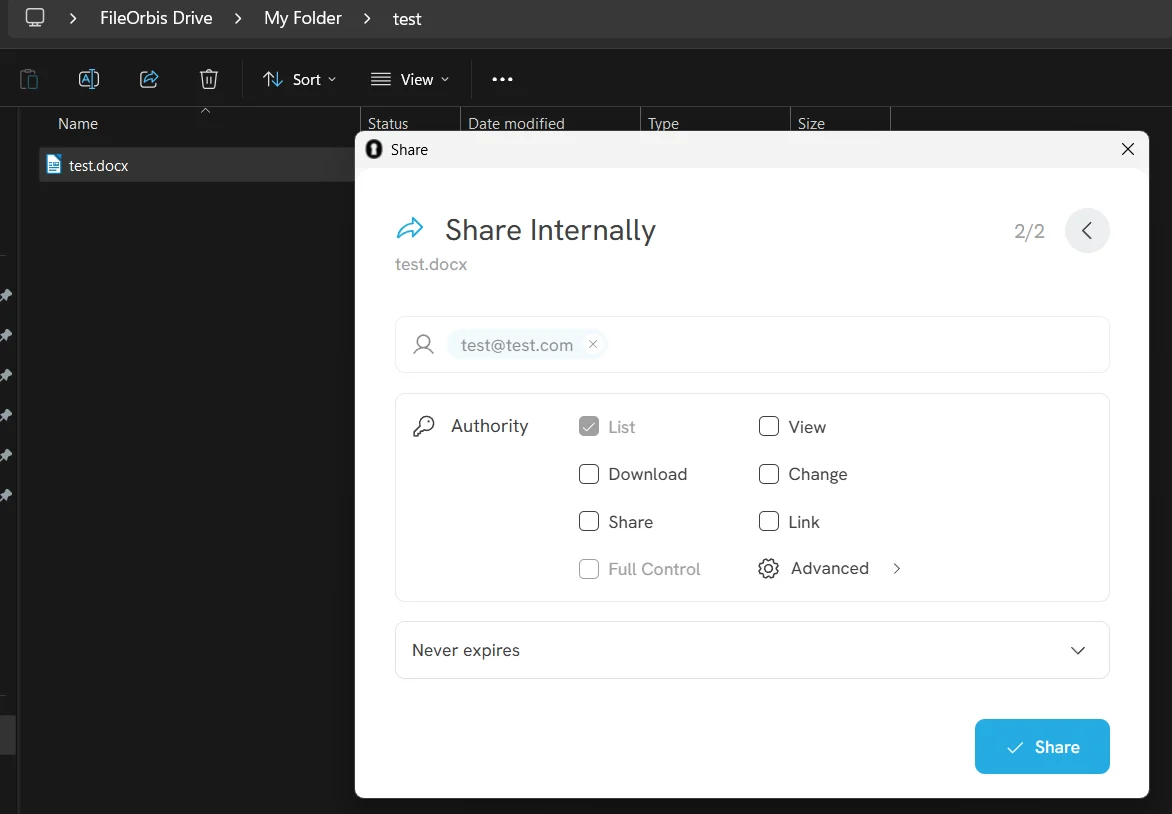1172x814 pixels.
Task: Open the Sort dropdown menu
Action: [299, 79]
